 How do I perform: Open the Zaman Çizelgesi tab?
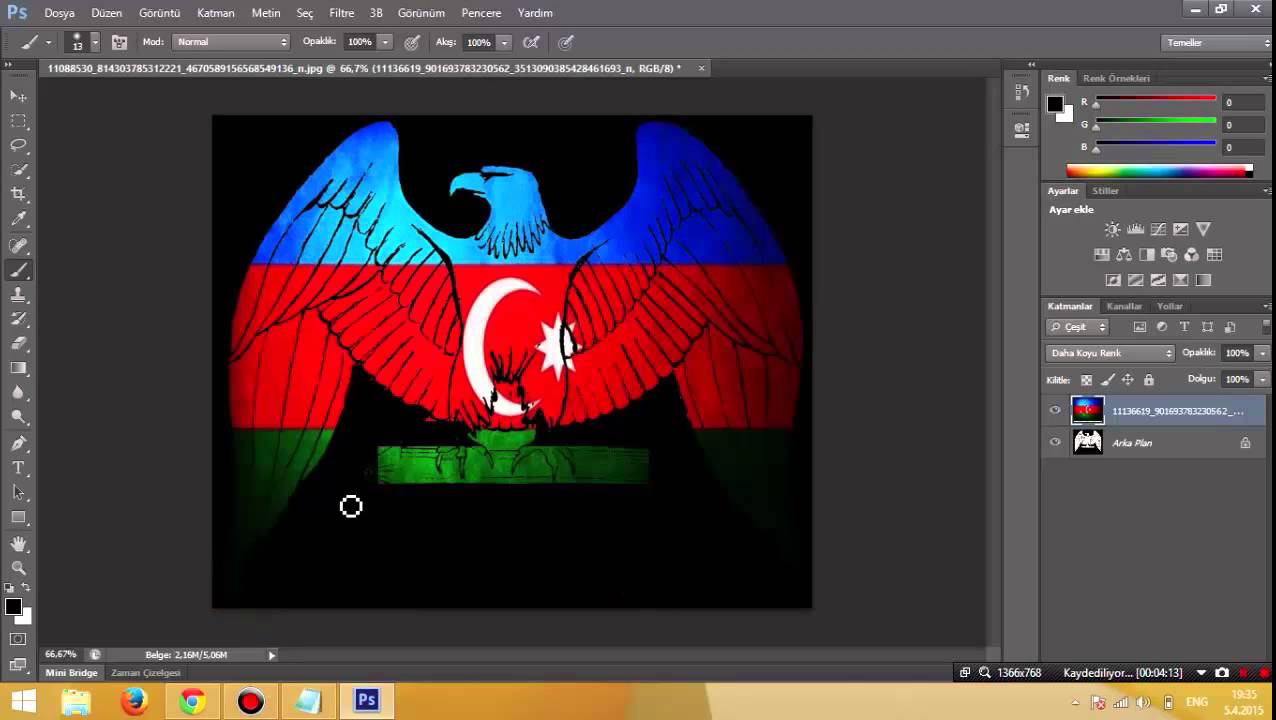pos(146,673)
